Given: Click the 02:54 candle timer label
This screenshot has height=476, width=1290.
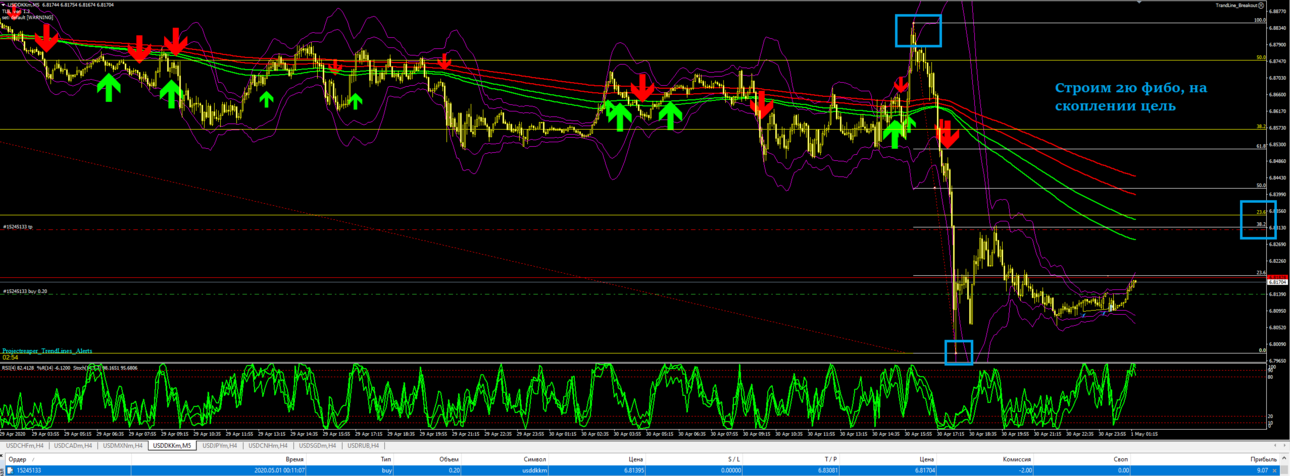Looking at the screenshot, I should point(10,357).
